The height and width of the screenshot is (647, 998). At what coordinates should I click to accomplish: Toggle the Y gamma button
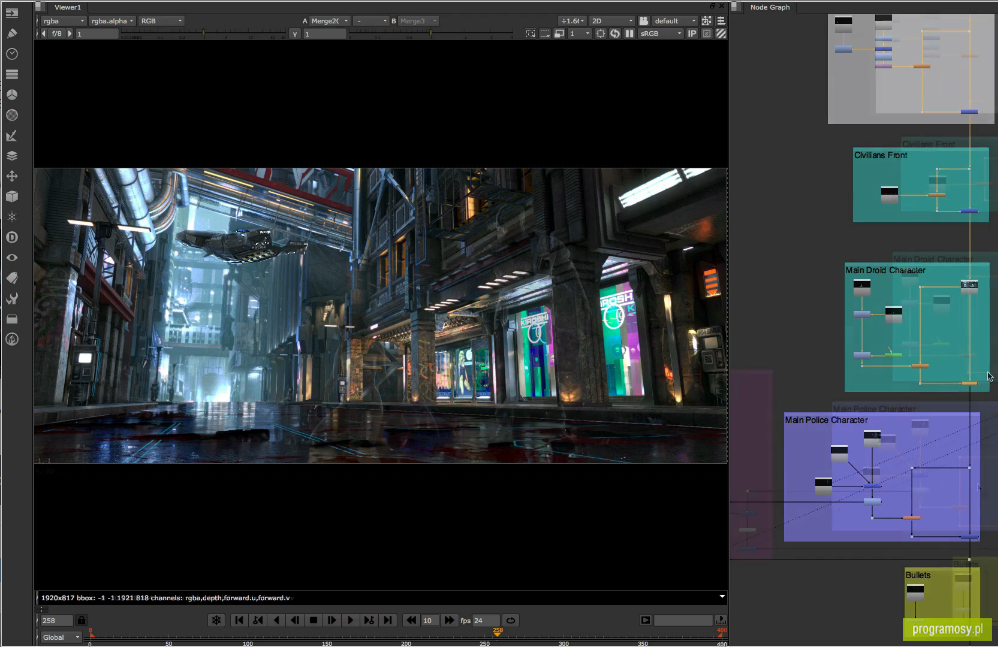tap(294, 34)
